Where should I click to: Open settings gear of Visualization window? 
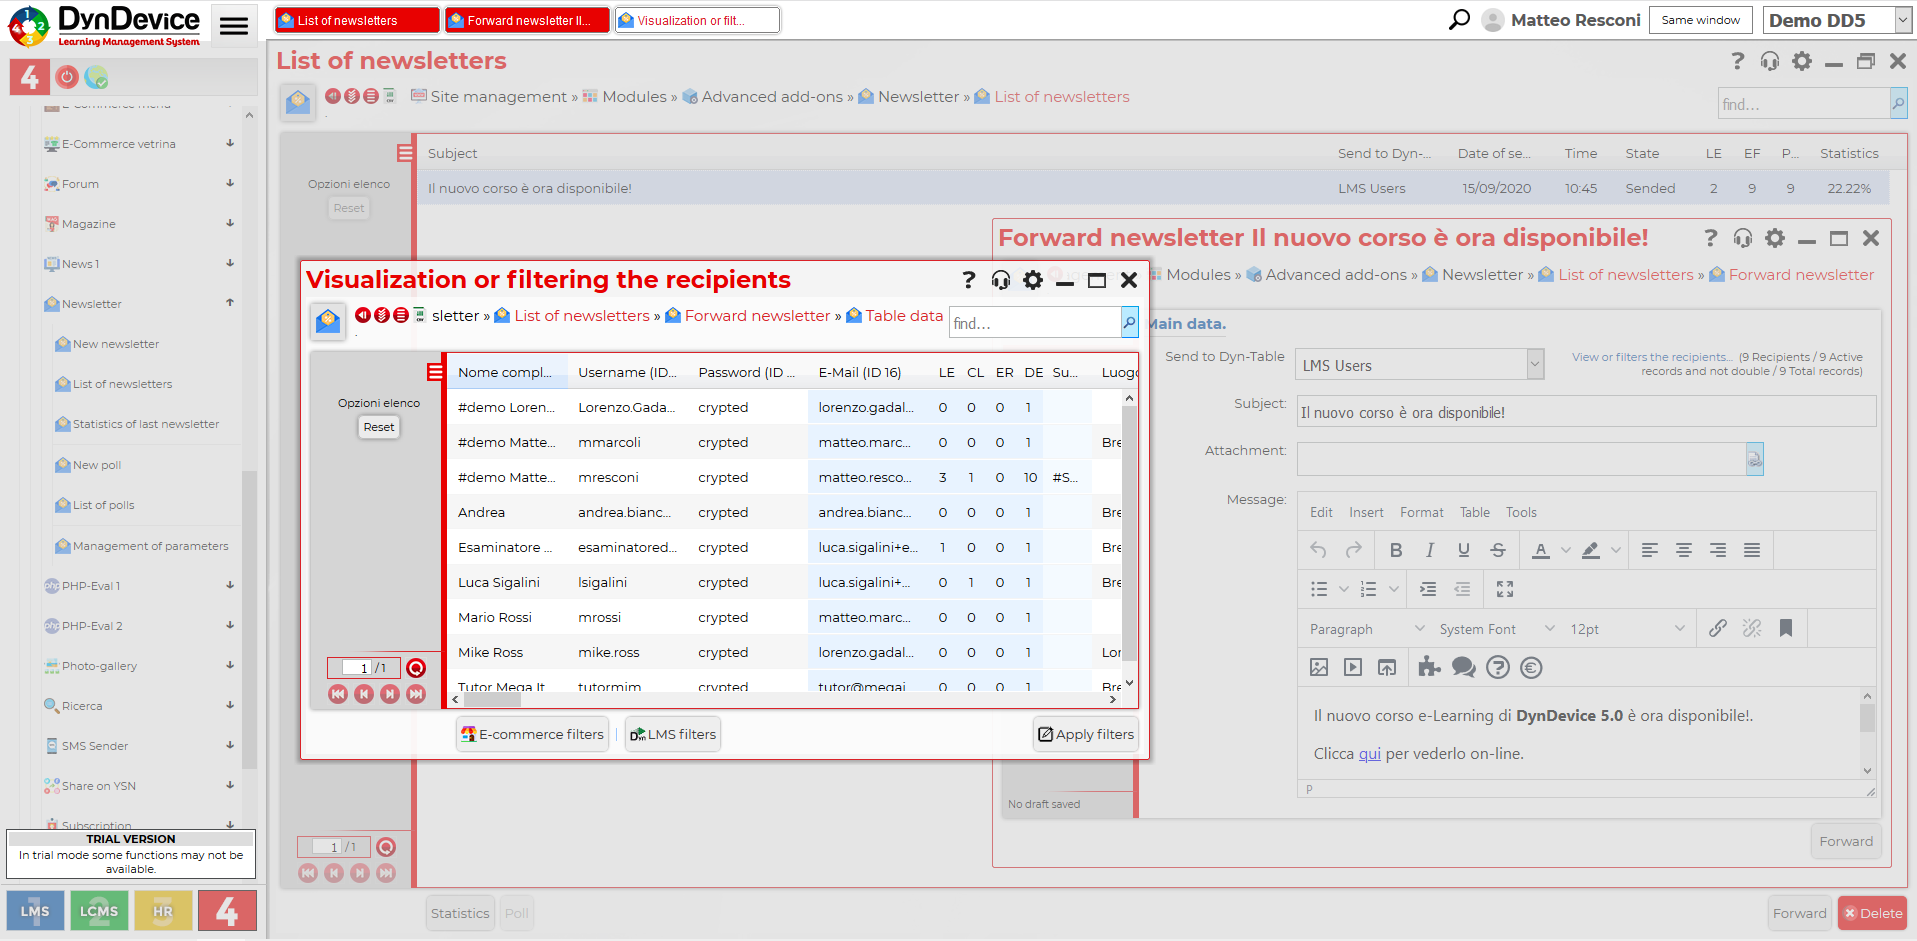click(x=1033, y=280)
